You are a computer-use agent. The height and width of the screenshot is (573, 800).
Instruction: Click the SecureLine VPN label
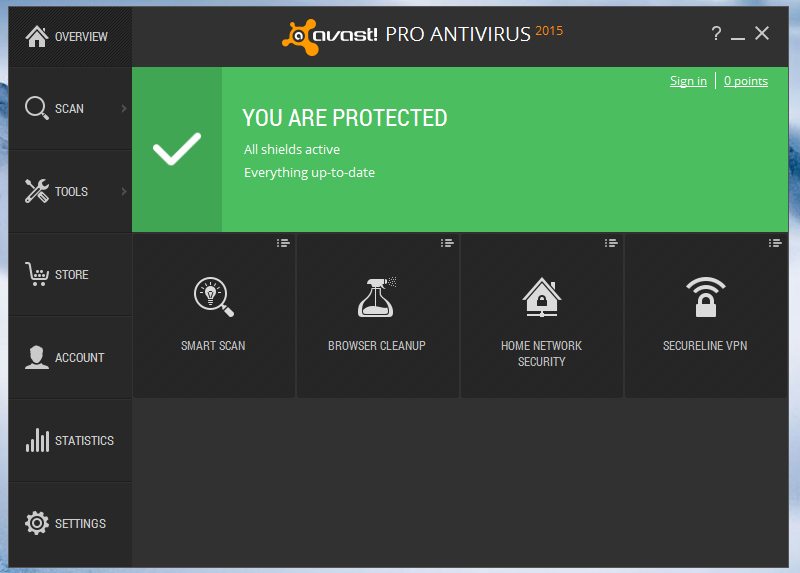705,345
